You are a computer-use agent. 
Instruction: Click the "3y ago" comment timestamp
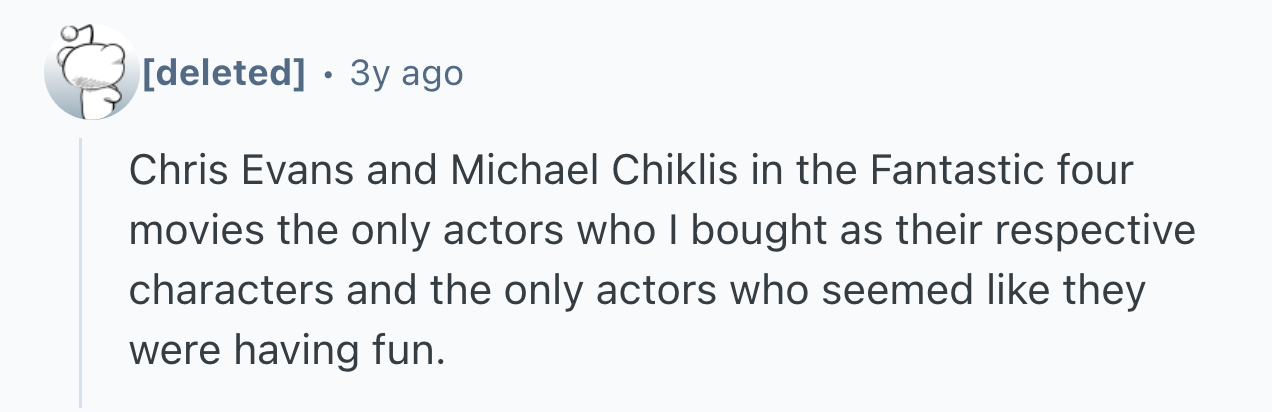click(x=405, y=73)
